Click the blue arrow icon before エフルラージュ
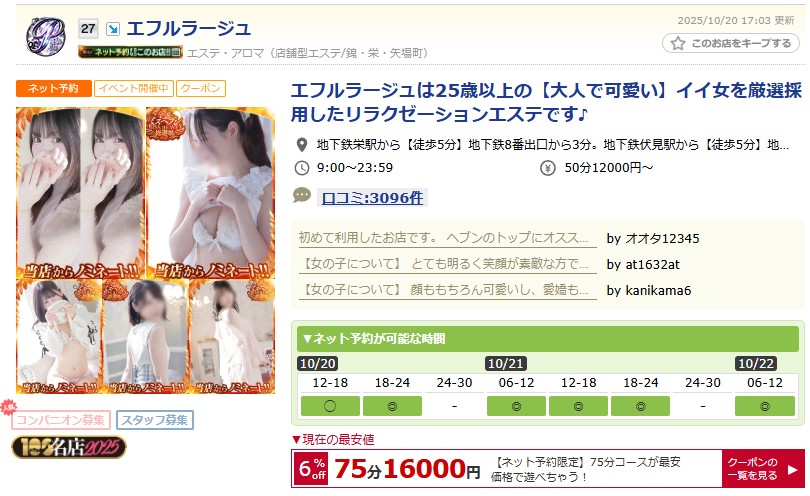Screen dimensions: 810x496 [112, 29]
